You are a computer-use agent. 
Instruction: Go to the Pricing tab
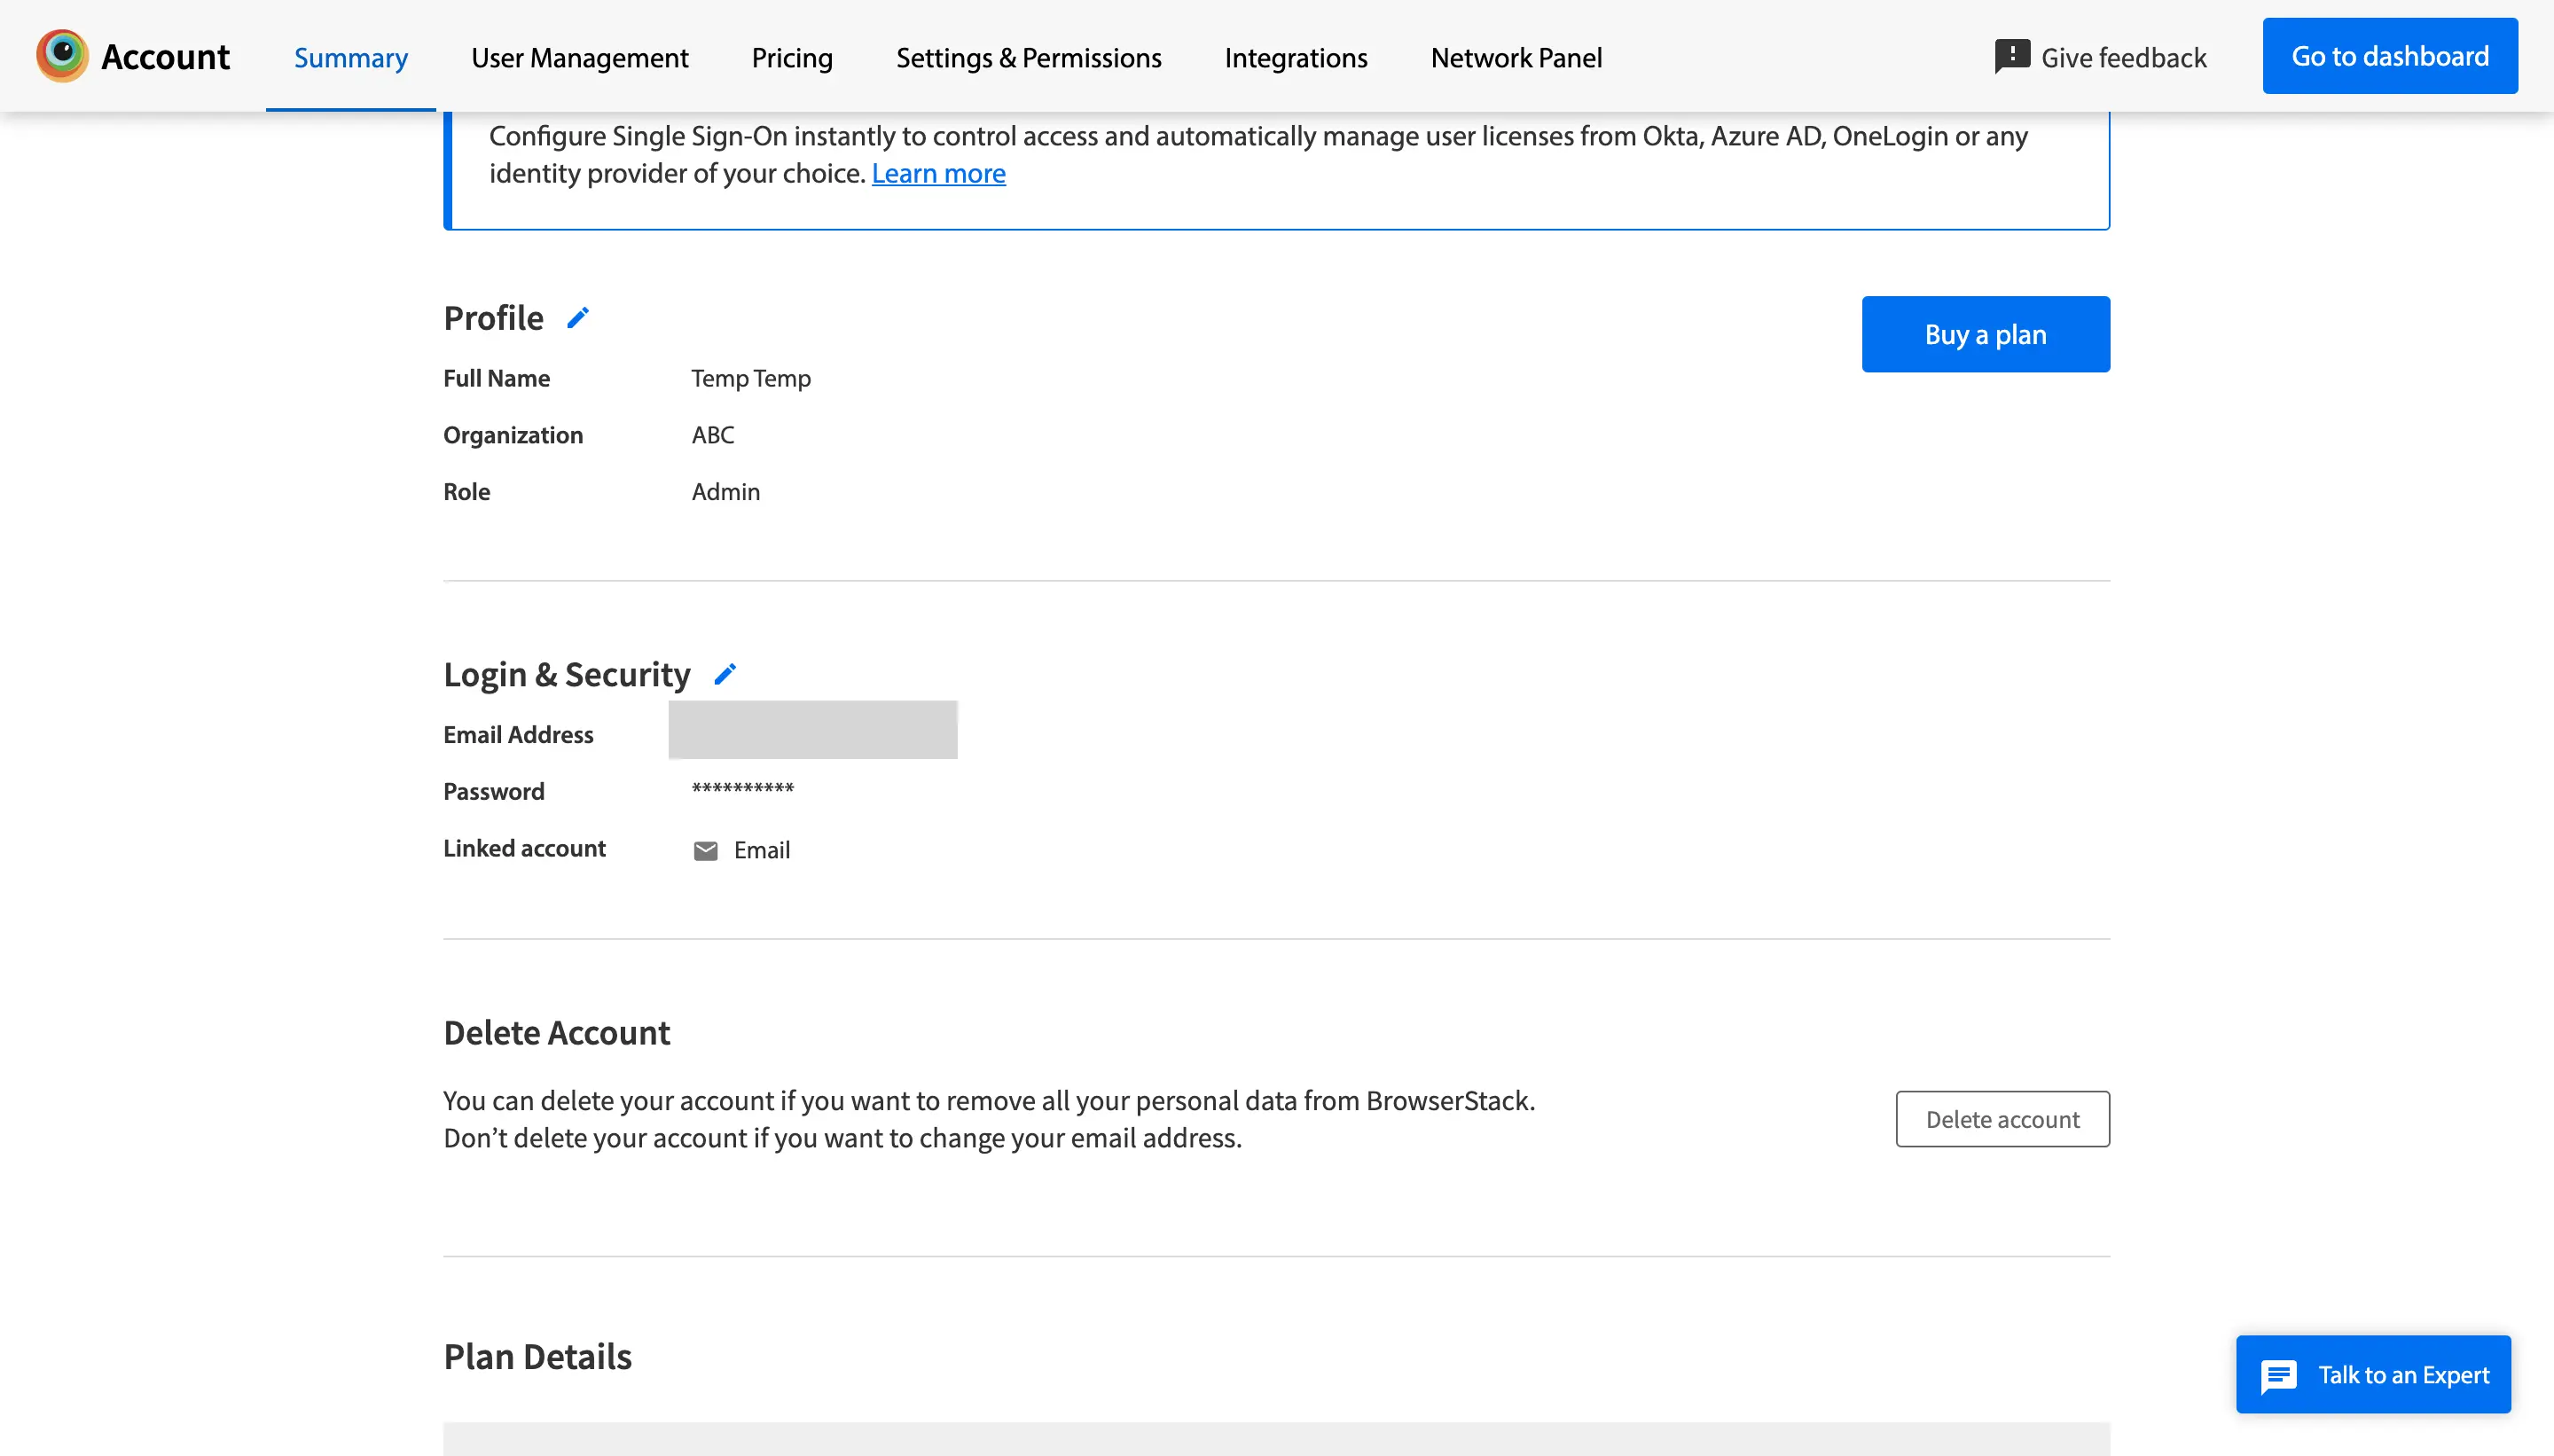(791, 57)
